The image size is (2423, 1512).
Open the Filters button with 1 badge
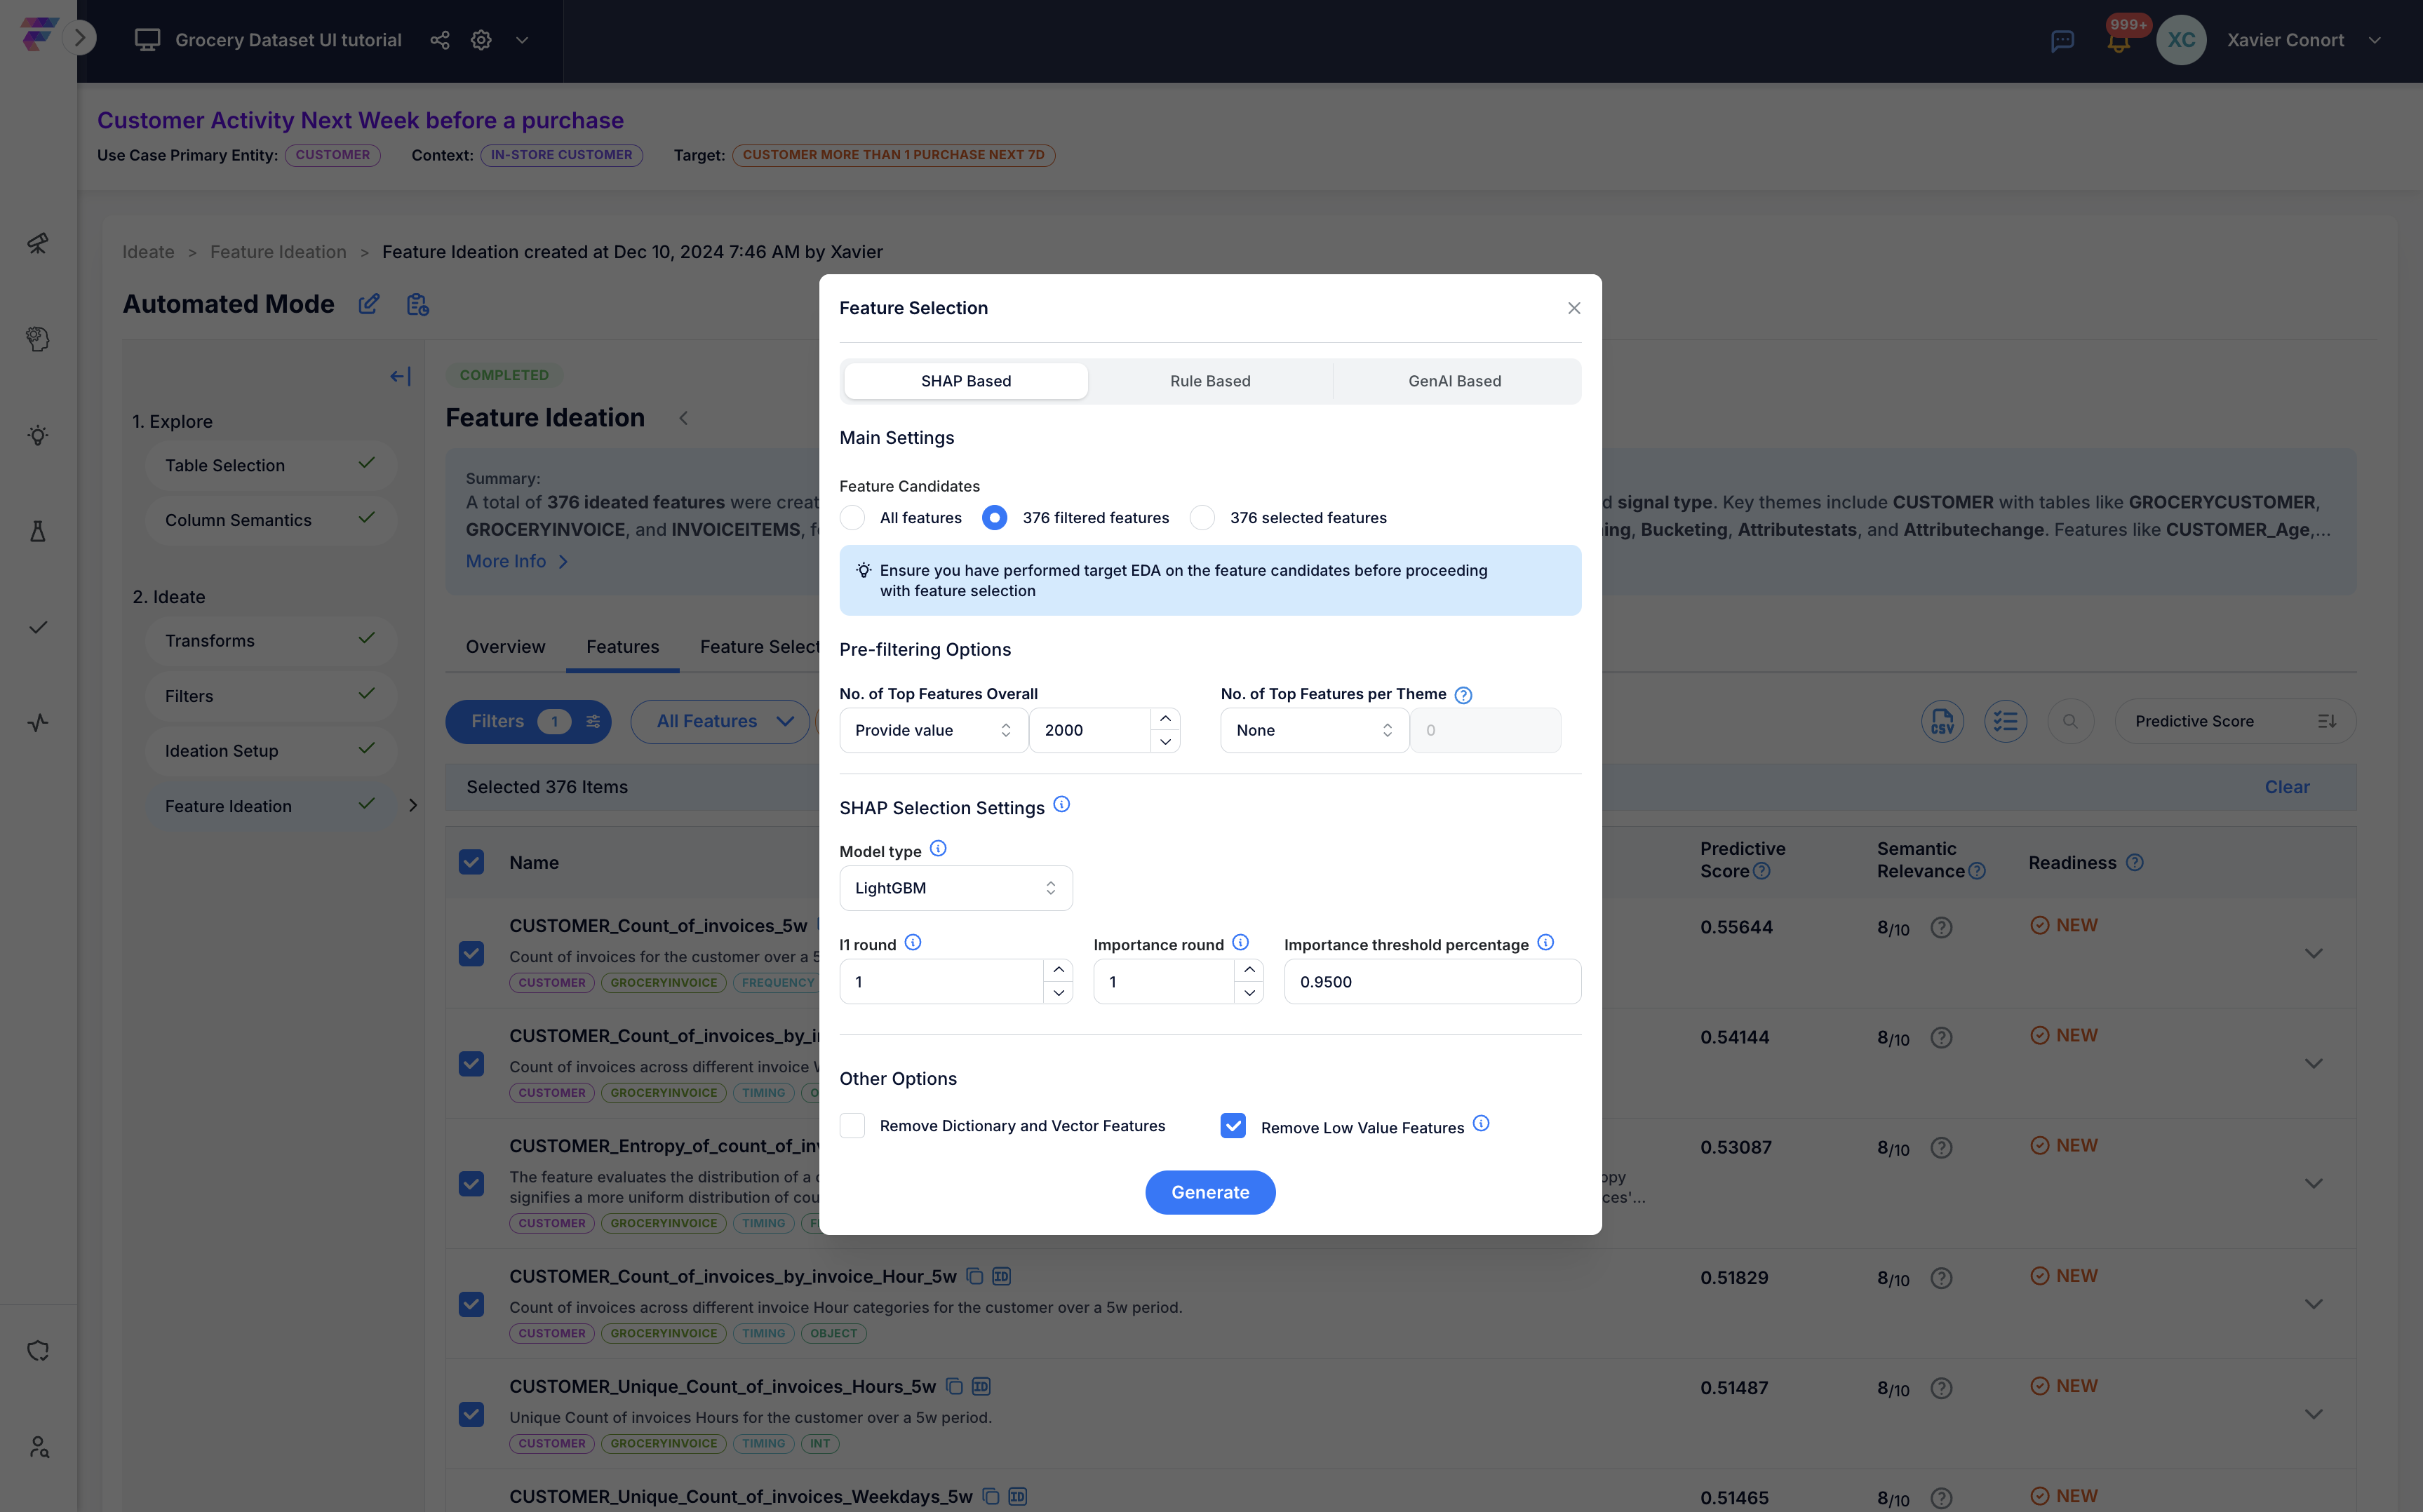pos(527,721)
